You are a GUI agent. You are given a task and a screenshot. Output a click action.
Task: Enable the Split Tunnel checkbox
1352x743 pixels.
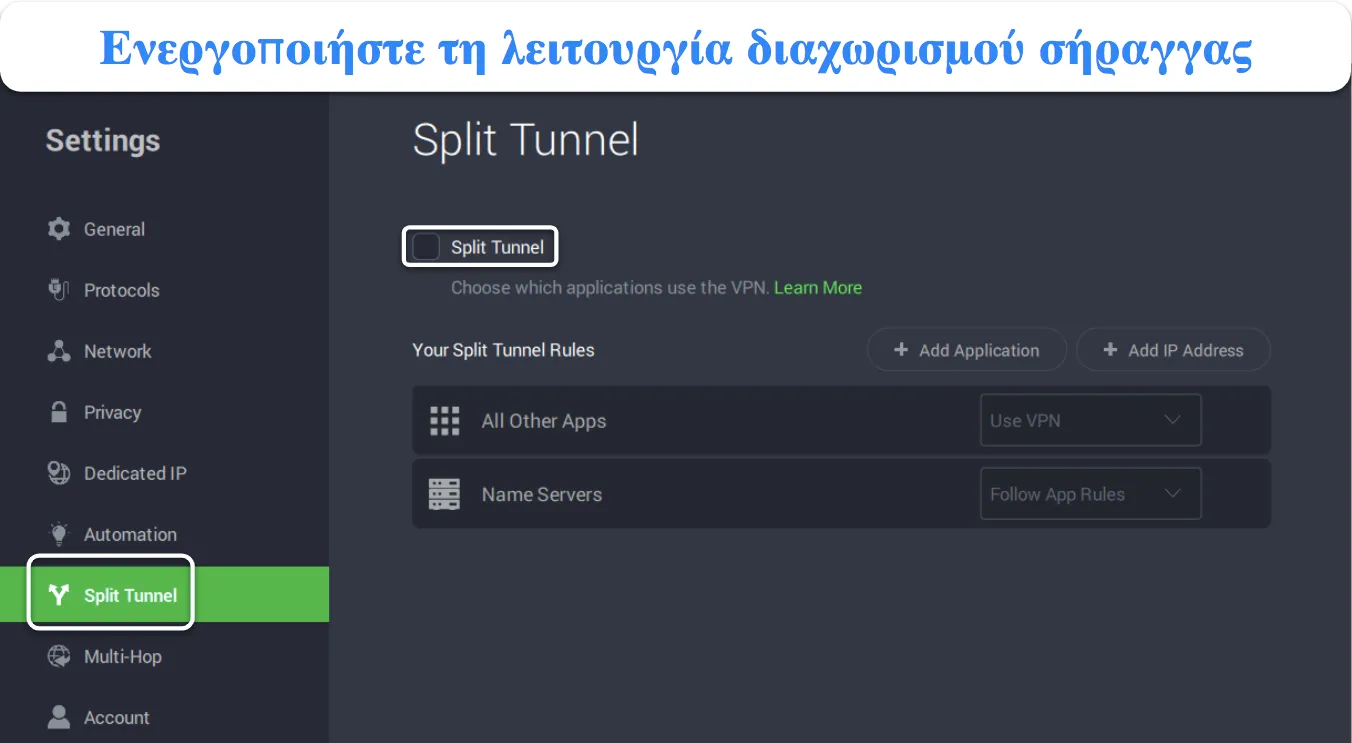pyautogui.click(x=426, y=247)
